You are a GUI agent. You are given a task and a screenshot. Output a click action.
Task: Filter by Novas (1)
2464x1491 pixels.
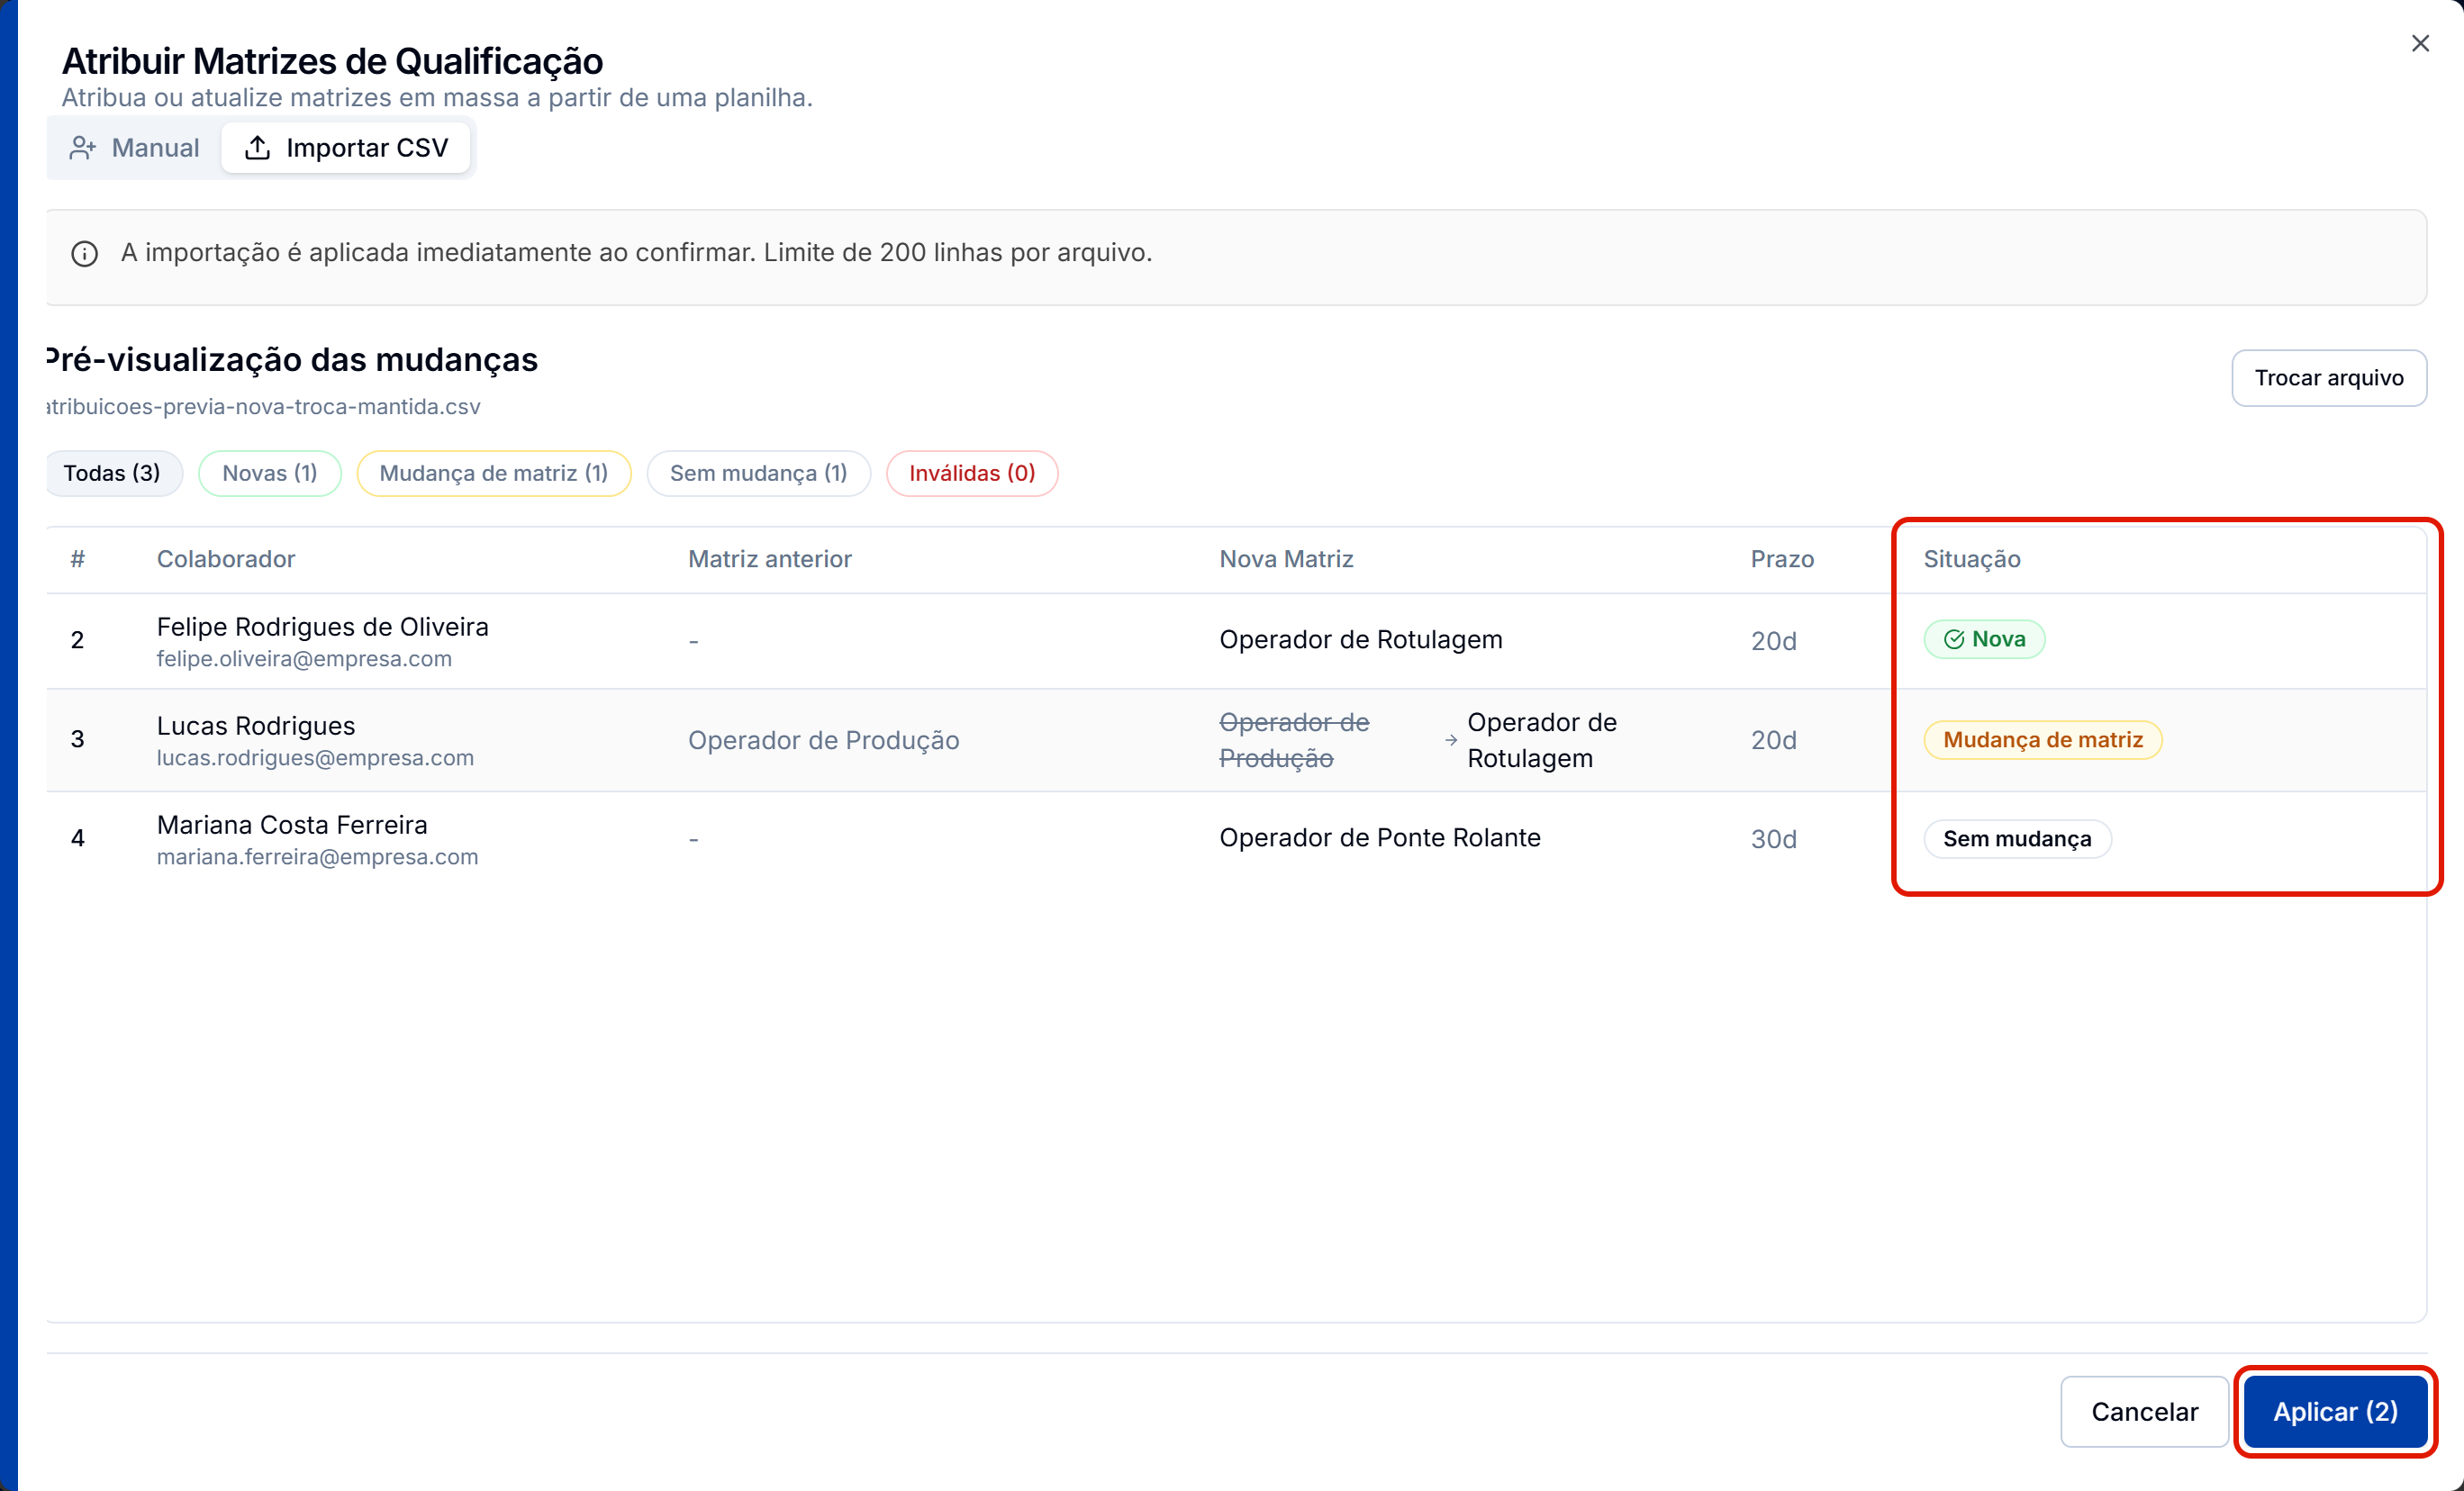coord(270,473)
